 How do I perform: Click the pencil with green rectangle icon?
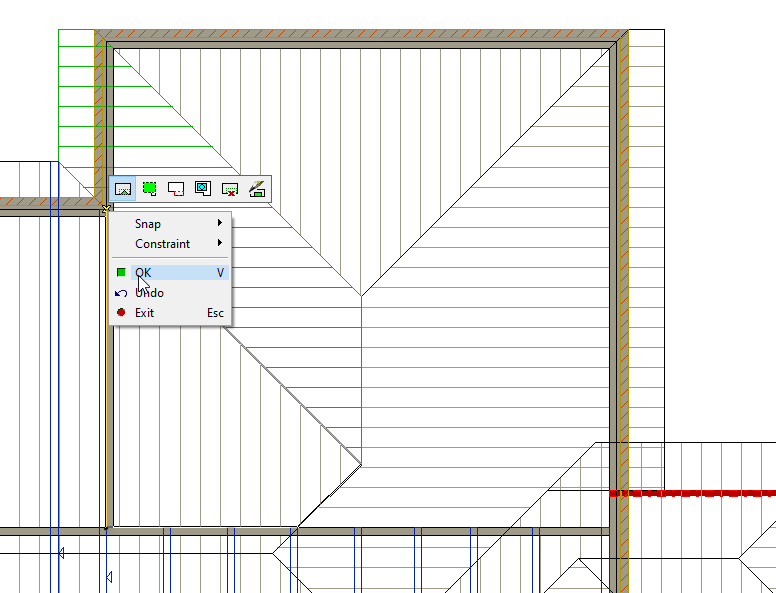point(257,188)
